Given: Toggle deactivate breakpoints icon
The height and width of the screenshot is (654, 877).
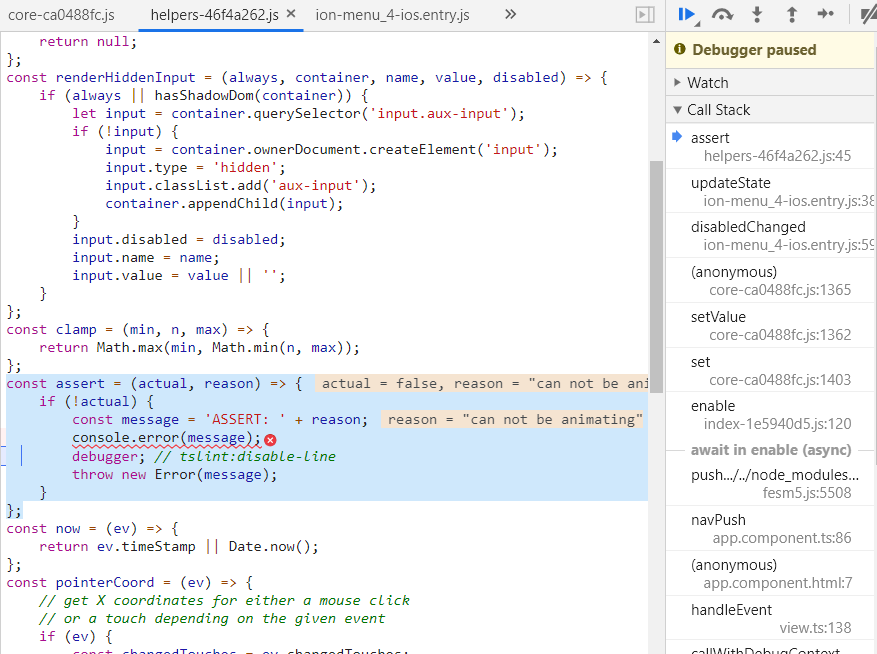Looking at the screenshot, I should pos(867,15).
